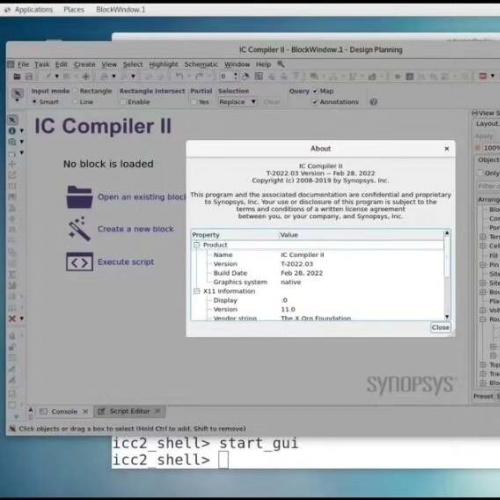The width and height of the screenshot is (500, 500).
Task: Select the pointer tool atop the left sidebar
Action: 13,120
